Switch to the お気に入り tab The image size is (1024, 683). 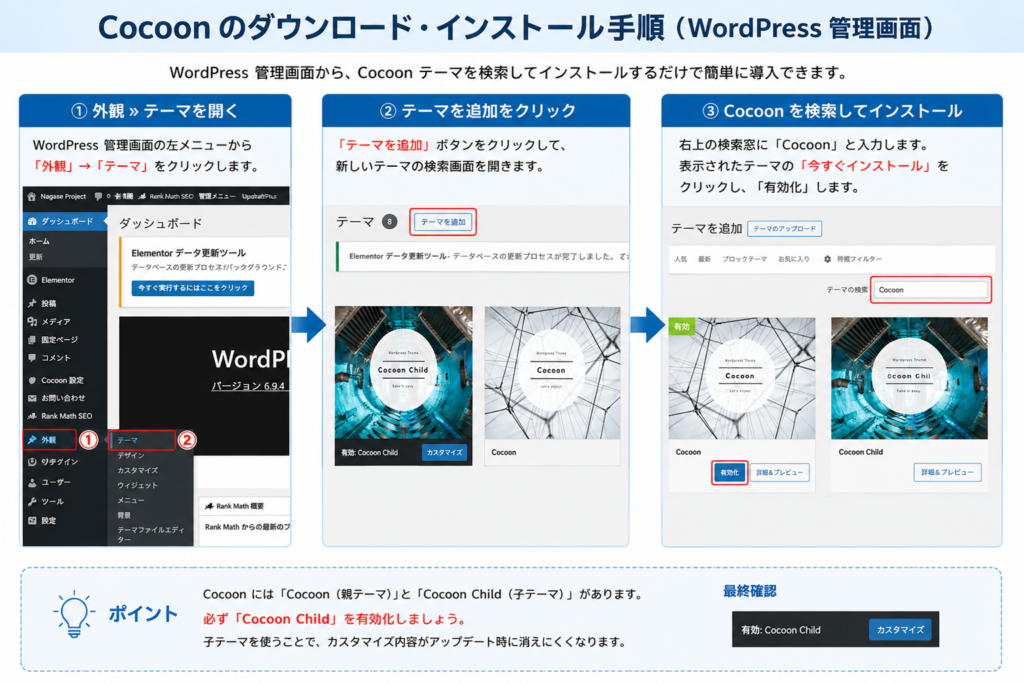click(x=793, y=259)
